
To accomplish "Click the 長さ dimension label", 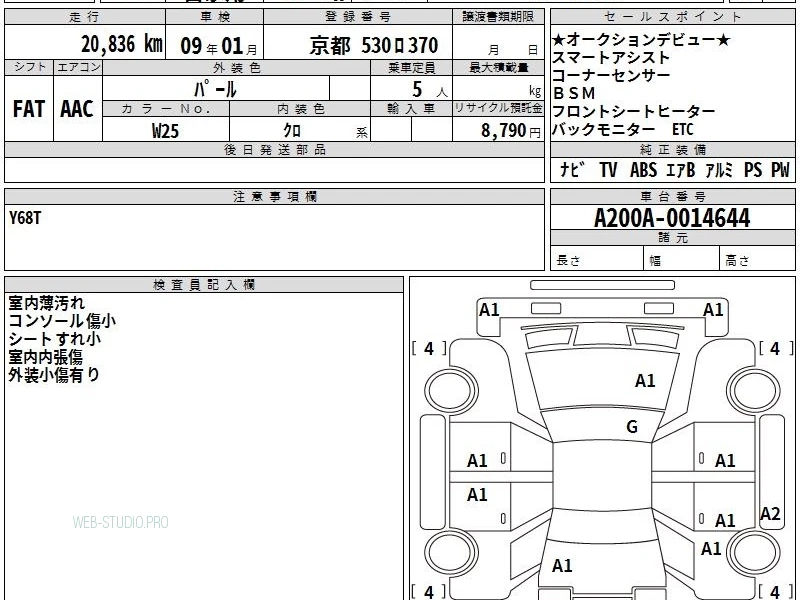I will point(568,261).
